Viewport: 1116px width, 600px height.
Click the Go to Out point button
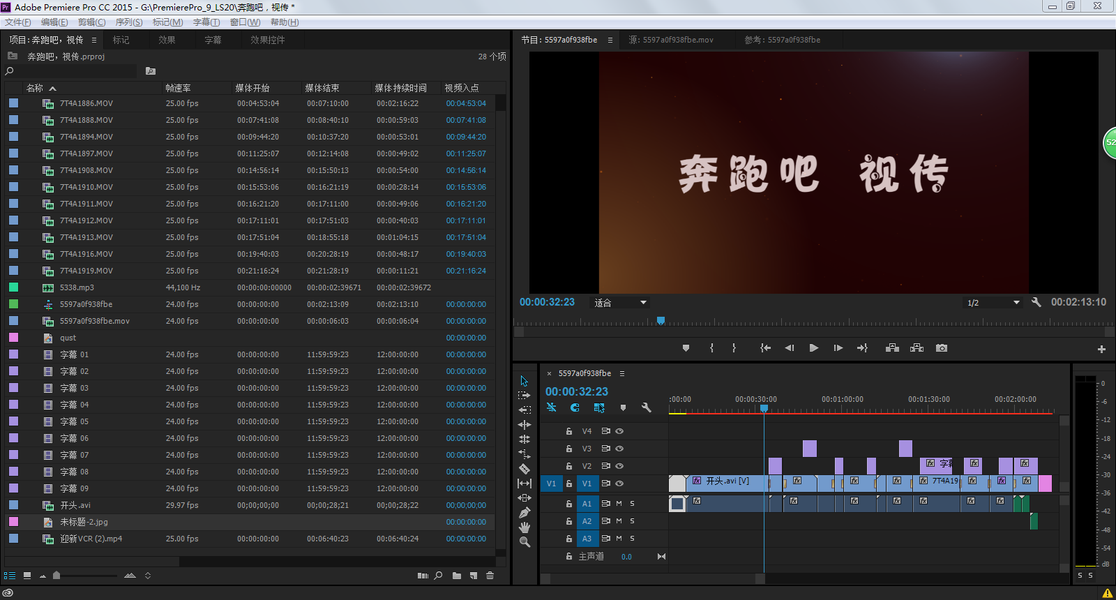pyautogui.click(x=862, y=348)
